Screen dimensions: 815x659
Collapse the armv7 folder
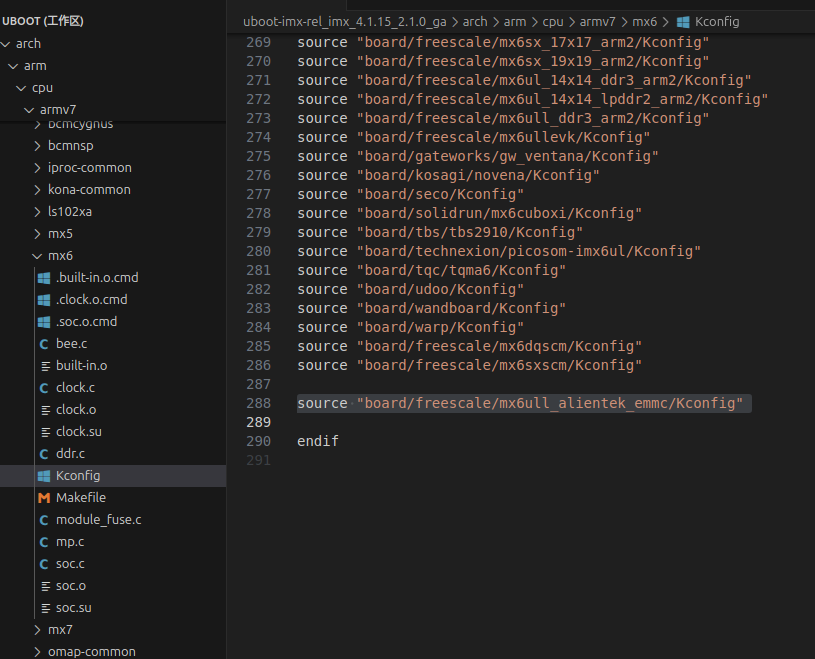pos(29,110)
